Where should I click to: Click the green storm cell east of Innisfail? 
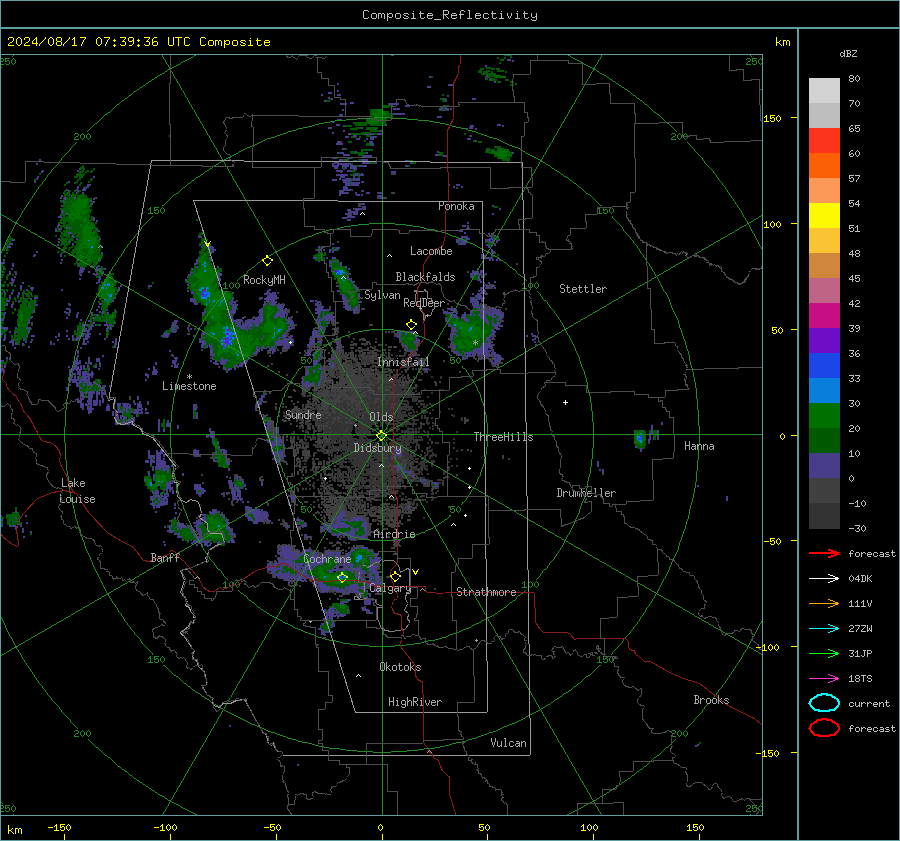click(473, 334)
